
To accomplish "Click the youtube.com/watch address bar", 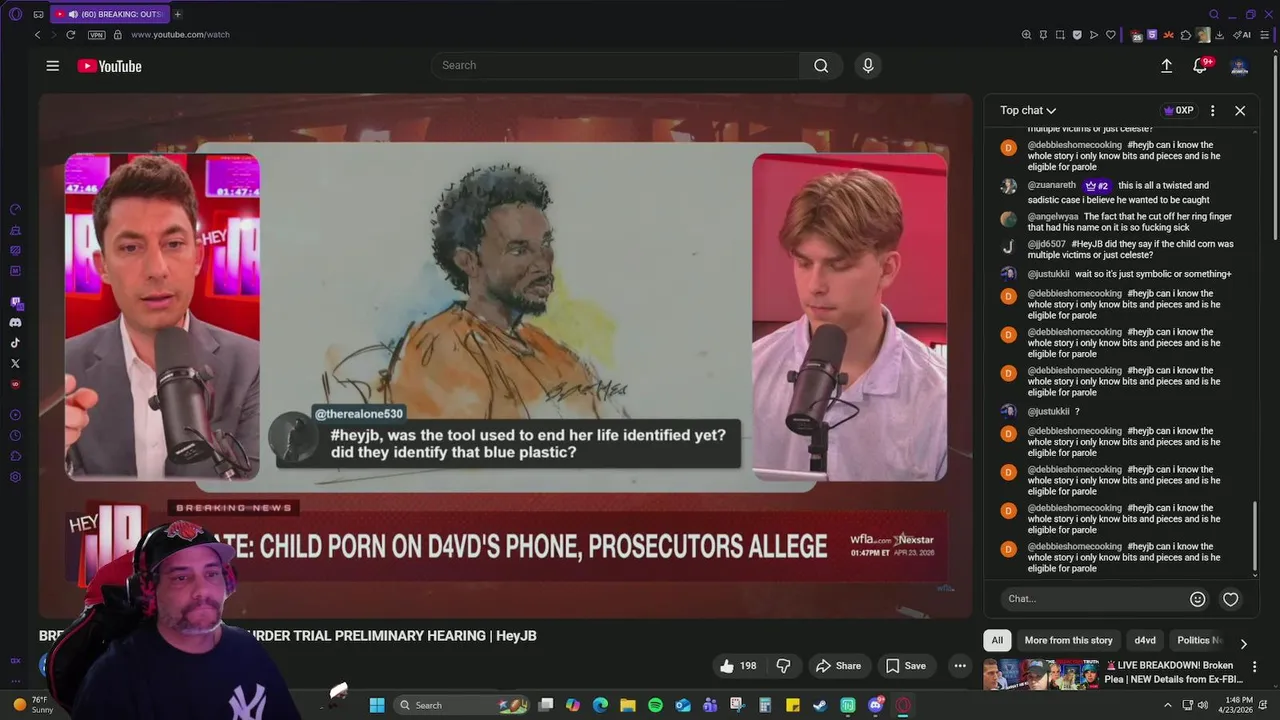I will point(180,35).
